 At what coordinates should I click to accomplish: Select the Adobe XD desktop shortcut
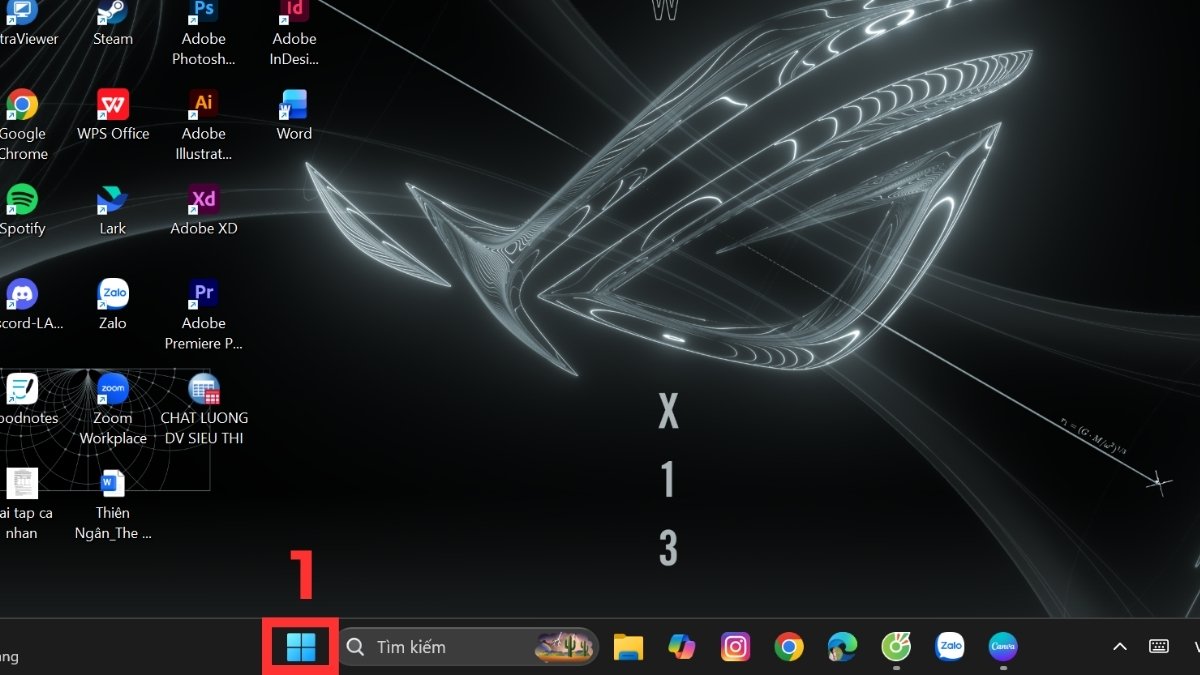(203, 210)
